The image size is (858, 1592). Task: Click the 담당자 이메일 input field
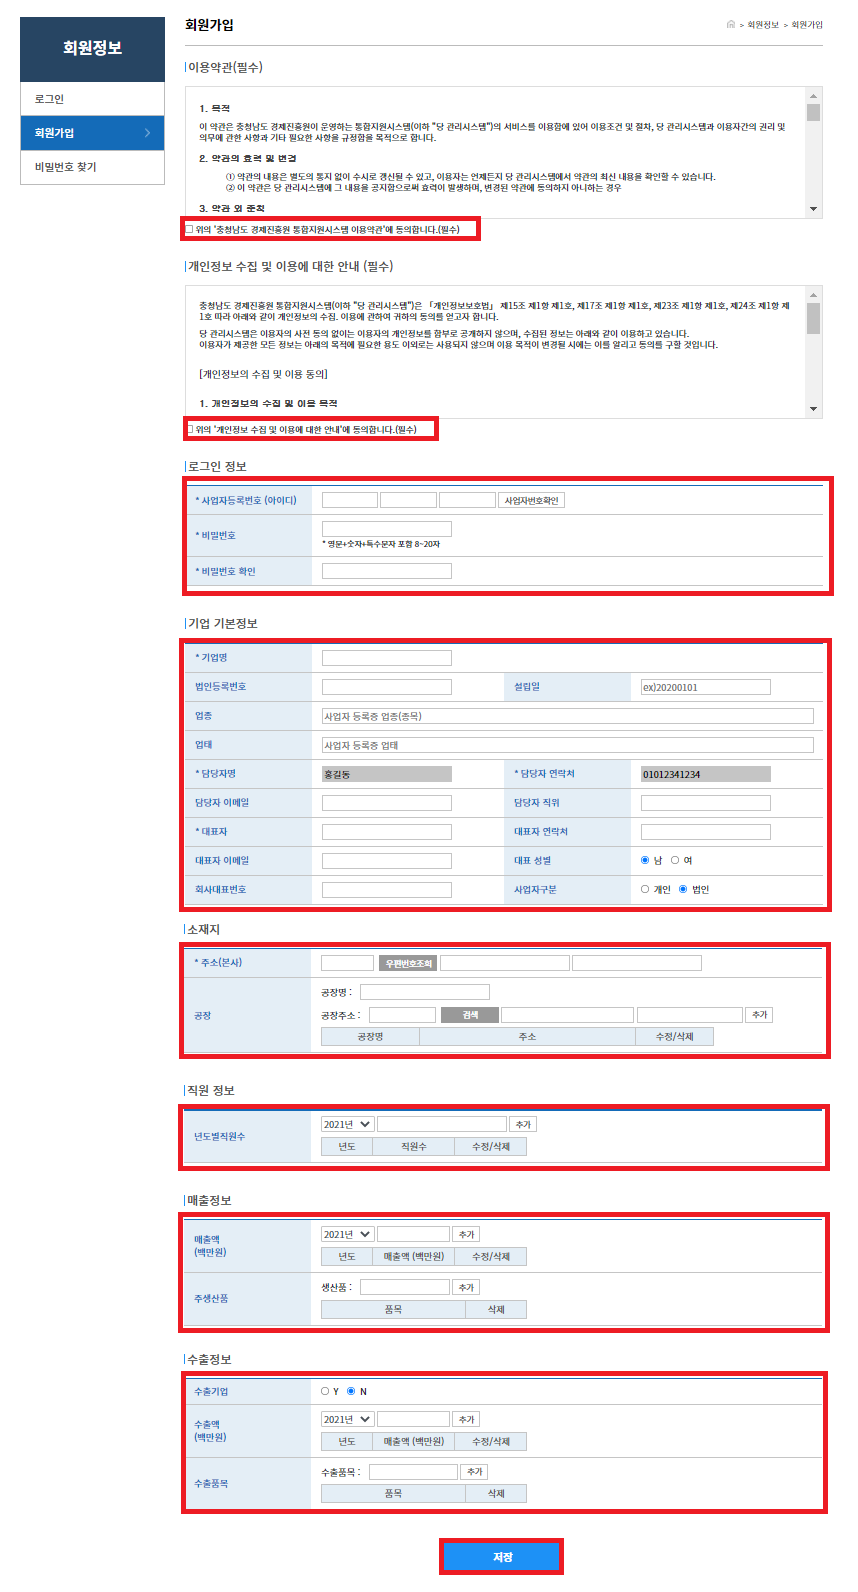click(x=387, y=803)
